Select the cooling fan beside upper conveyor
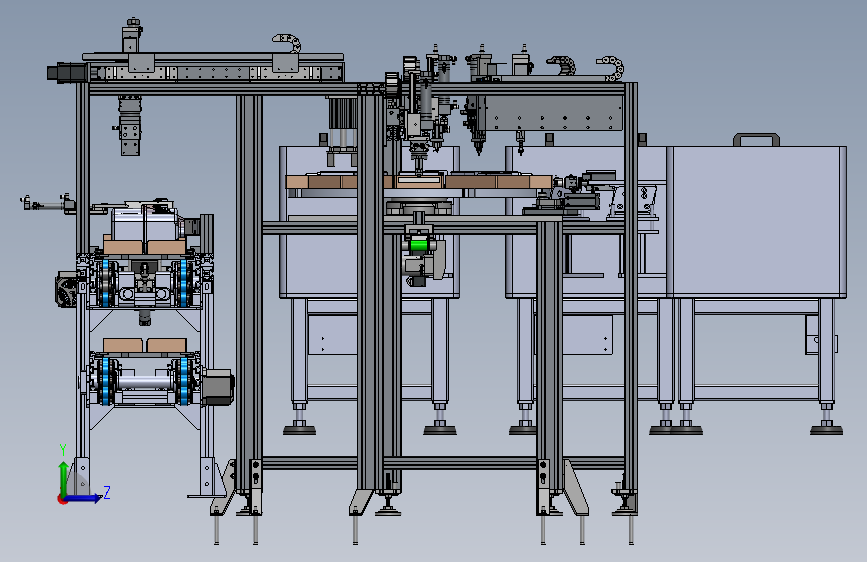This screenshot has width=867, height=562. point(66,288)
